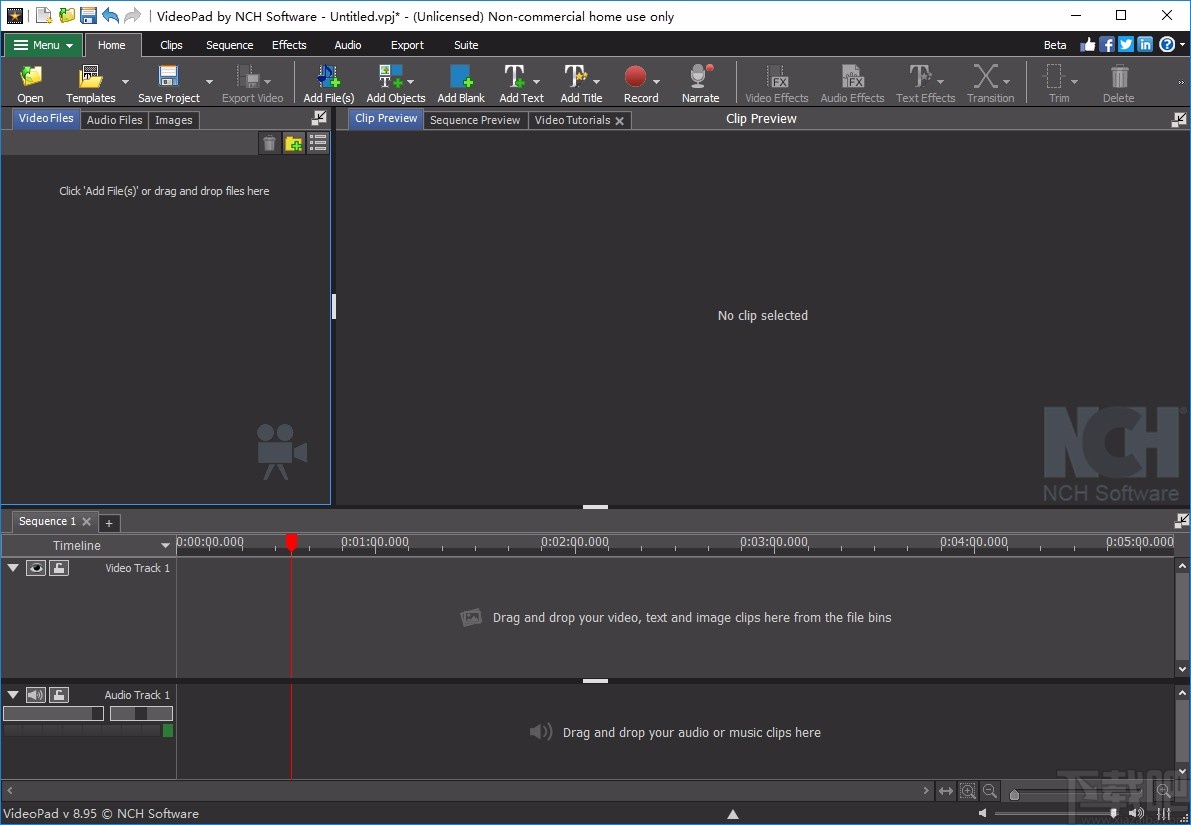The width and height of the screenshot is (1191, 825).
Task: Click the timeline zoom out magnifier icon
Action: tap(990, 791)
